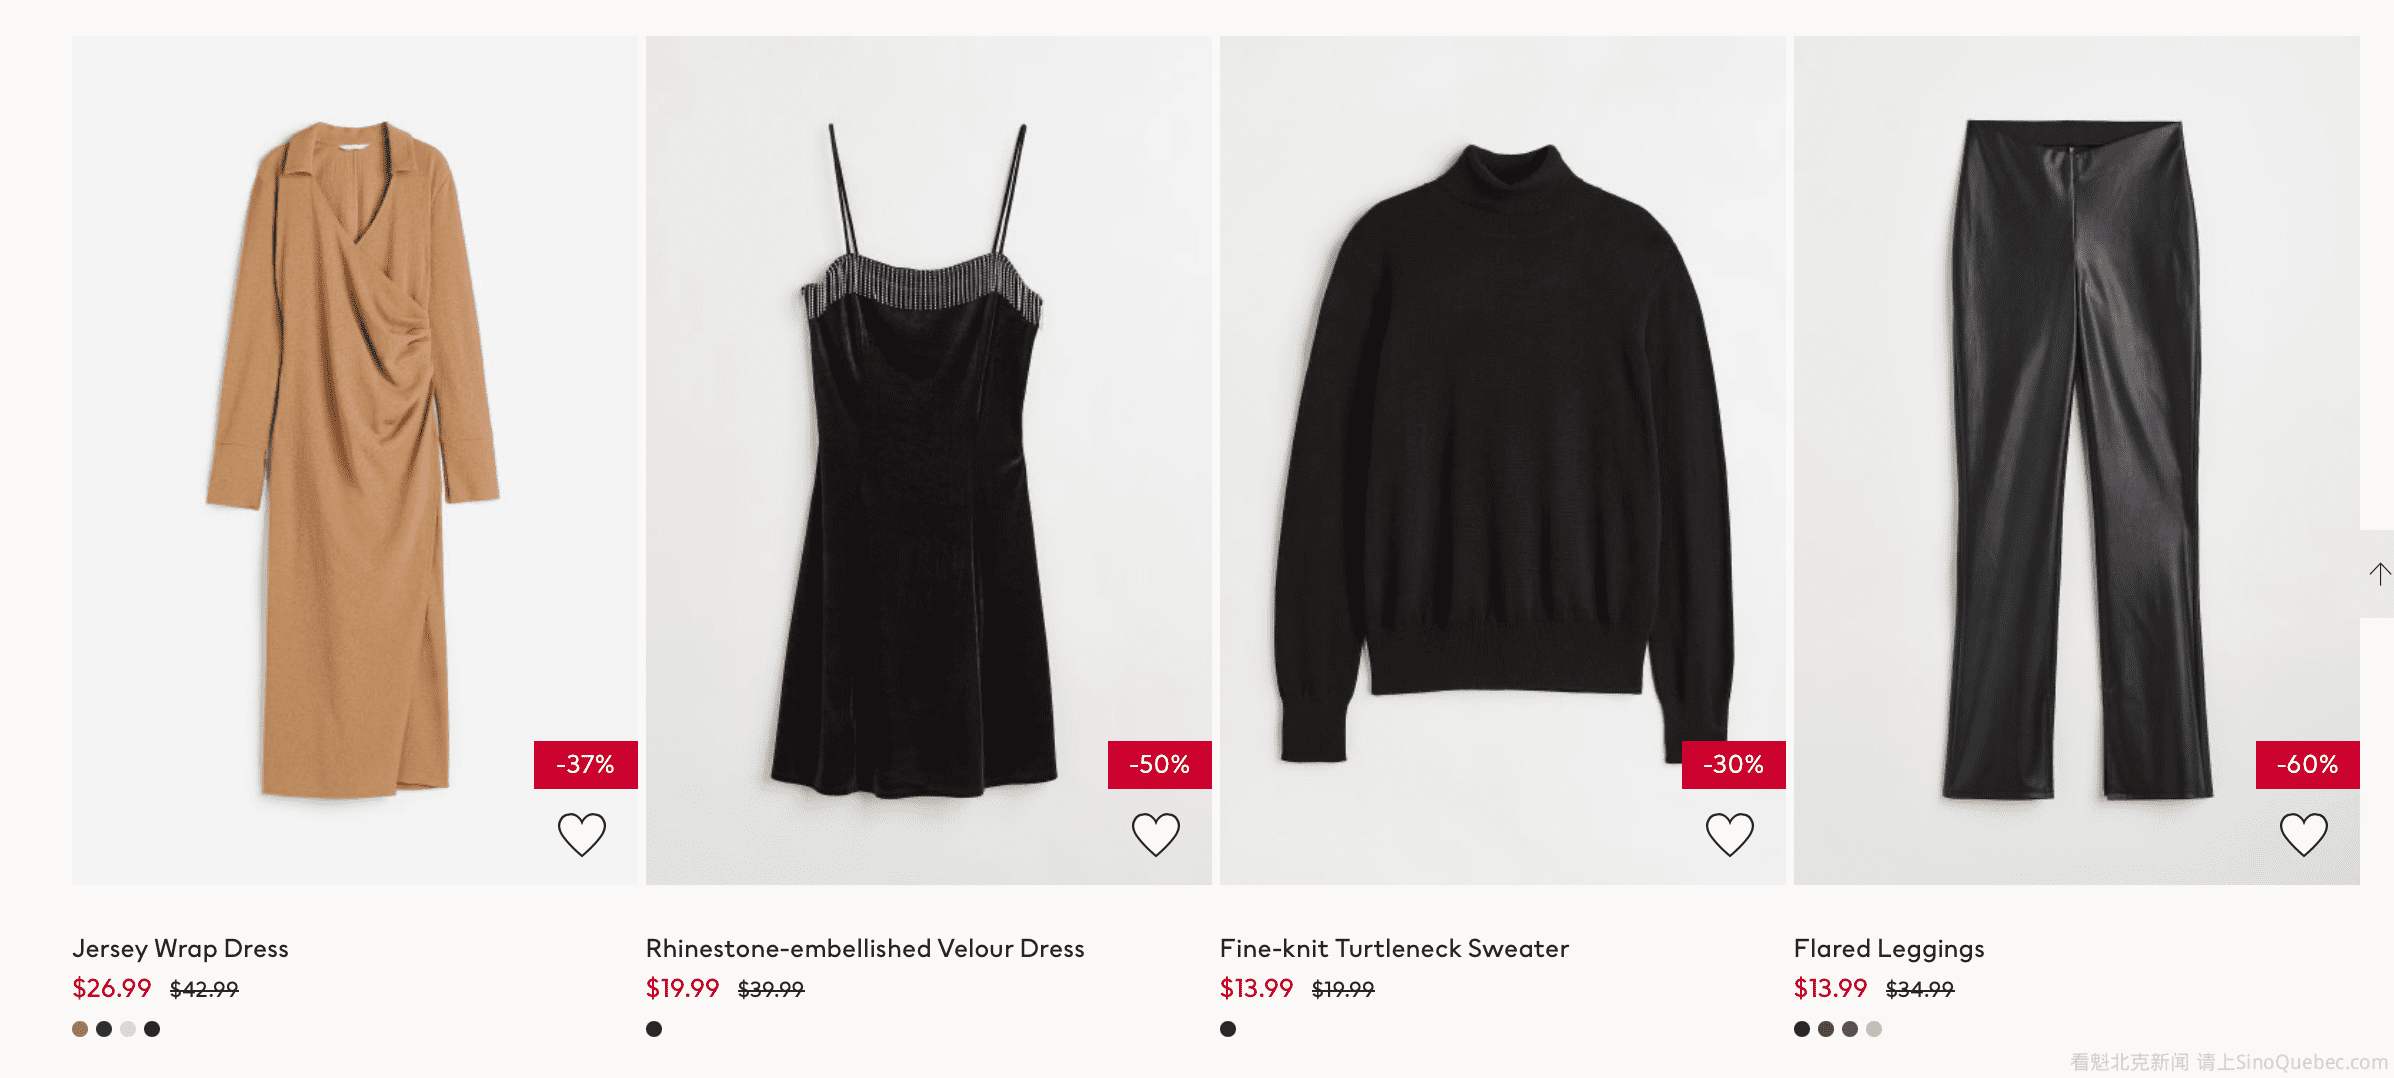The width and height of the screenshot is (2394, 1078).
Task: Click the Fine-knit Turtleneck Sweater title
Action: (1394, 948)
